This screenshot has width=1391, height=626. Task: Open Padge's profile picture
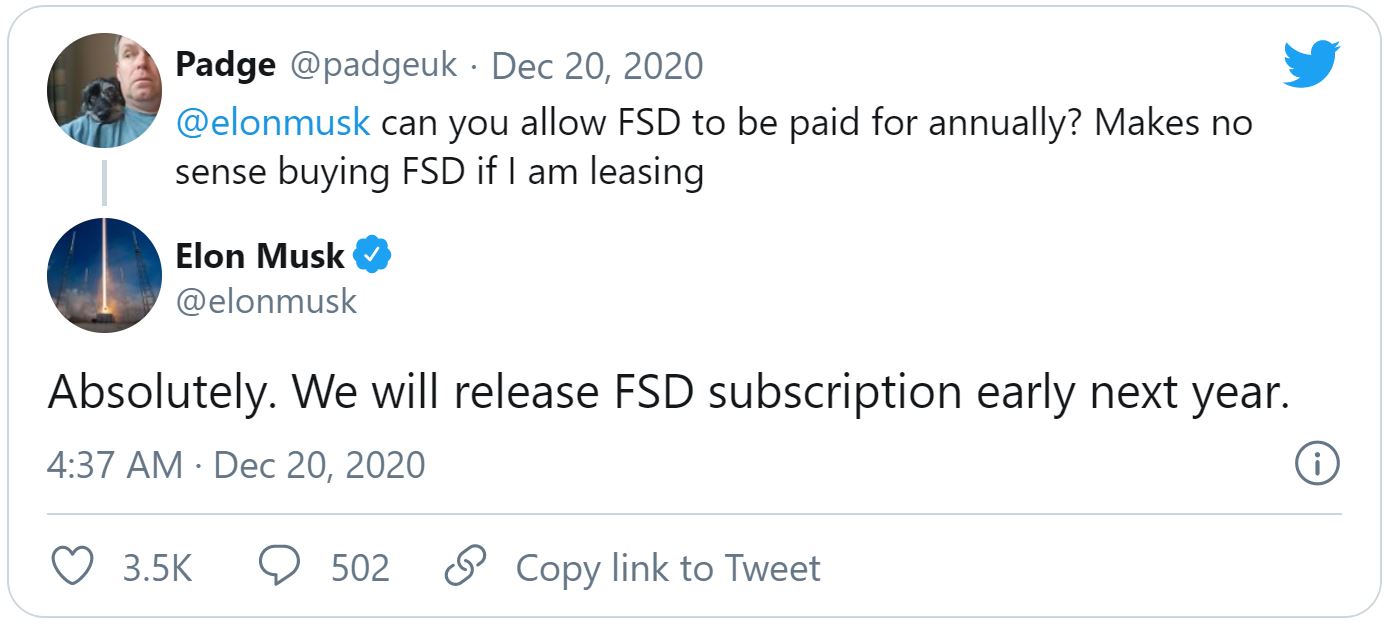pyautogui.click(x=104, y=90)
